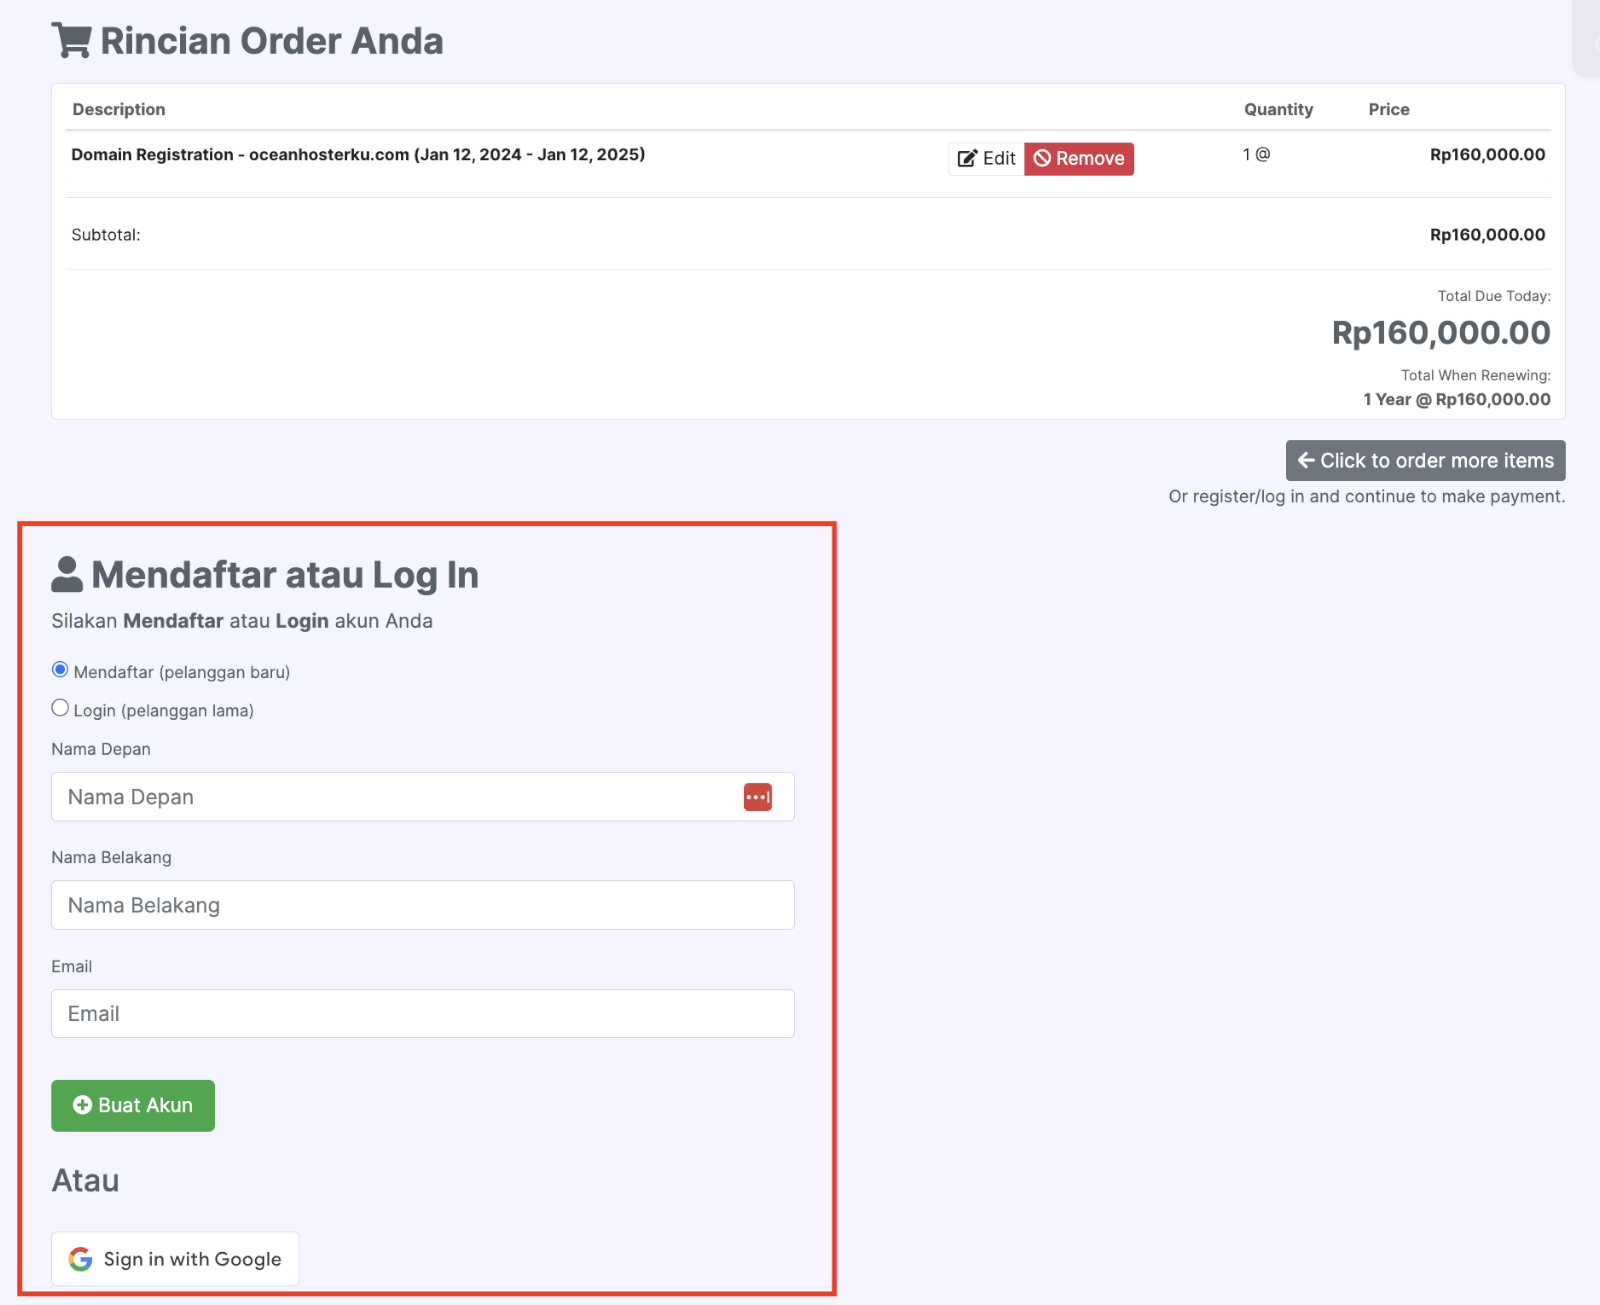Screen dimensions: 1600x1305
Task: Sign in with Google
Action: [x=175, y=1259]
